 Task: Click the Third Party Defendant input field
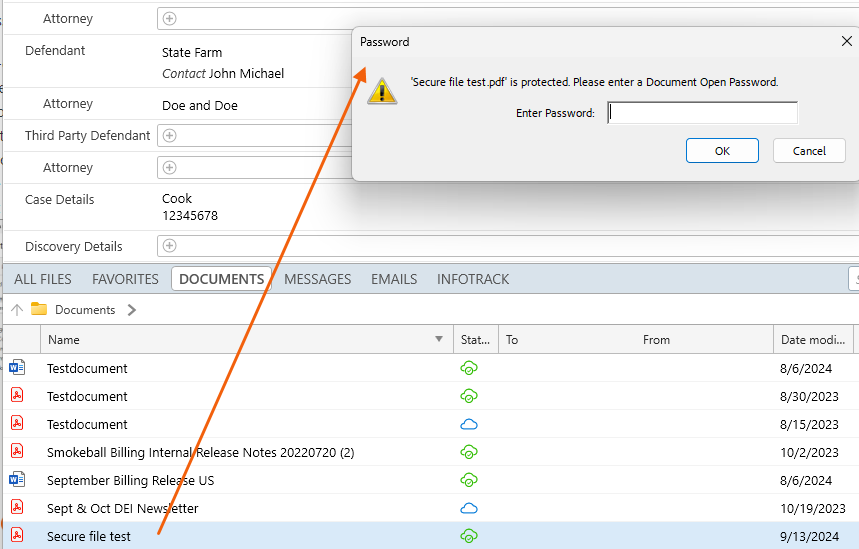coord(254,135)
